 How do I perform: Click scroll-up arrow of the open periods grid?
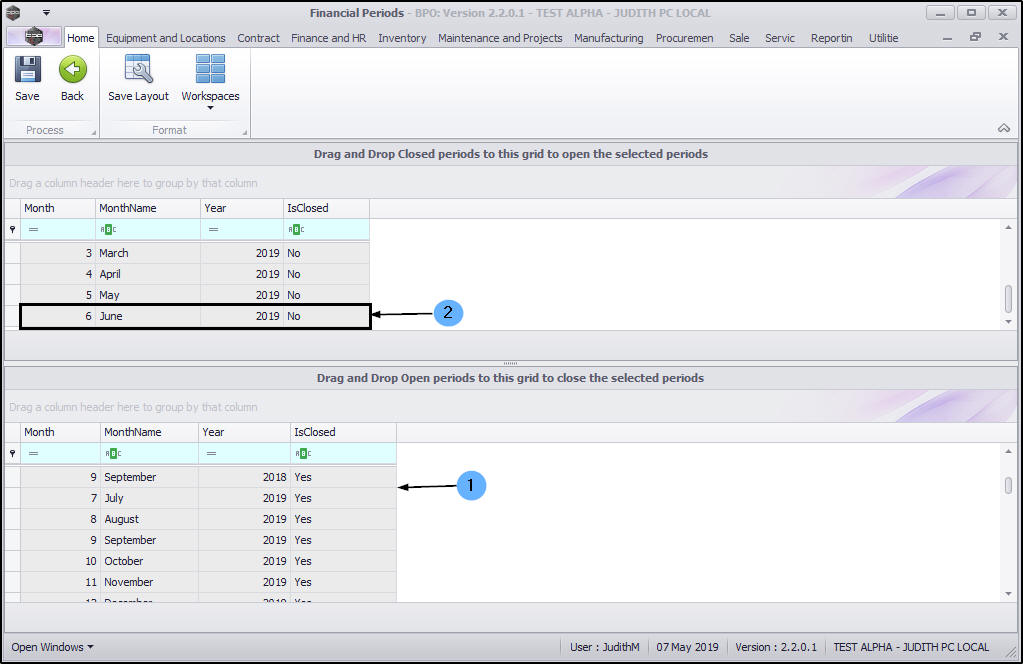pos(1008,227)
